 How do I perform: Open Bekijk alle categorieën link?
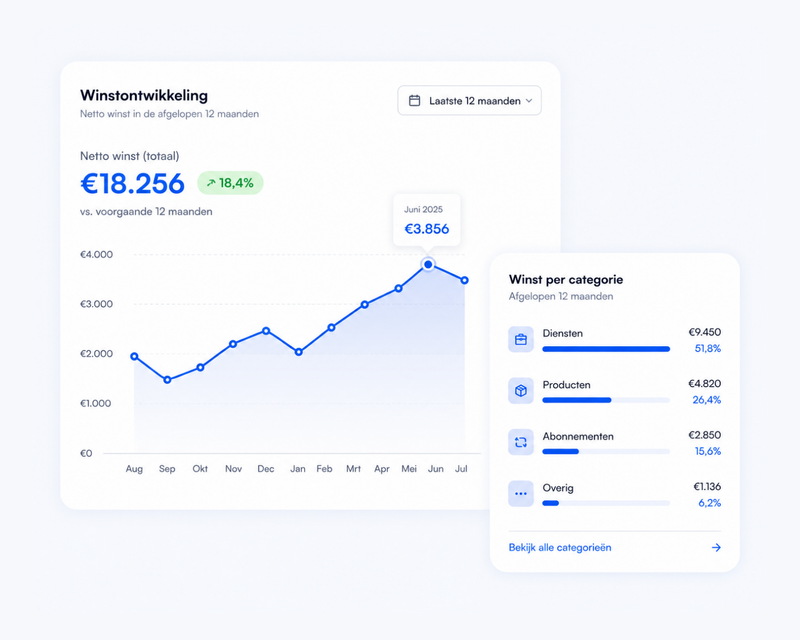click(x=560, y=548)
